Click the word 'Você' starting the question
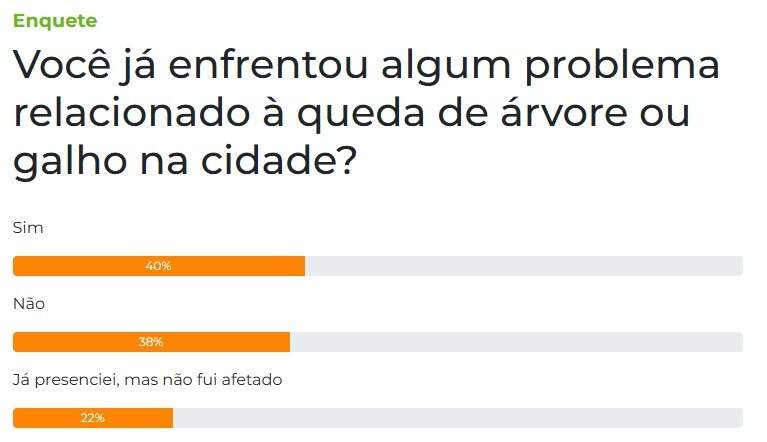 62,64
